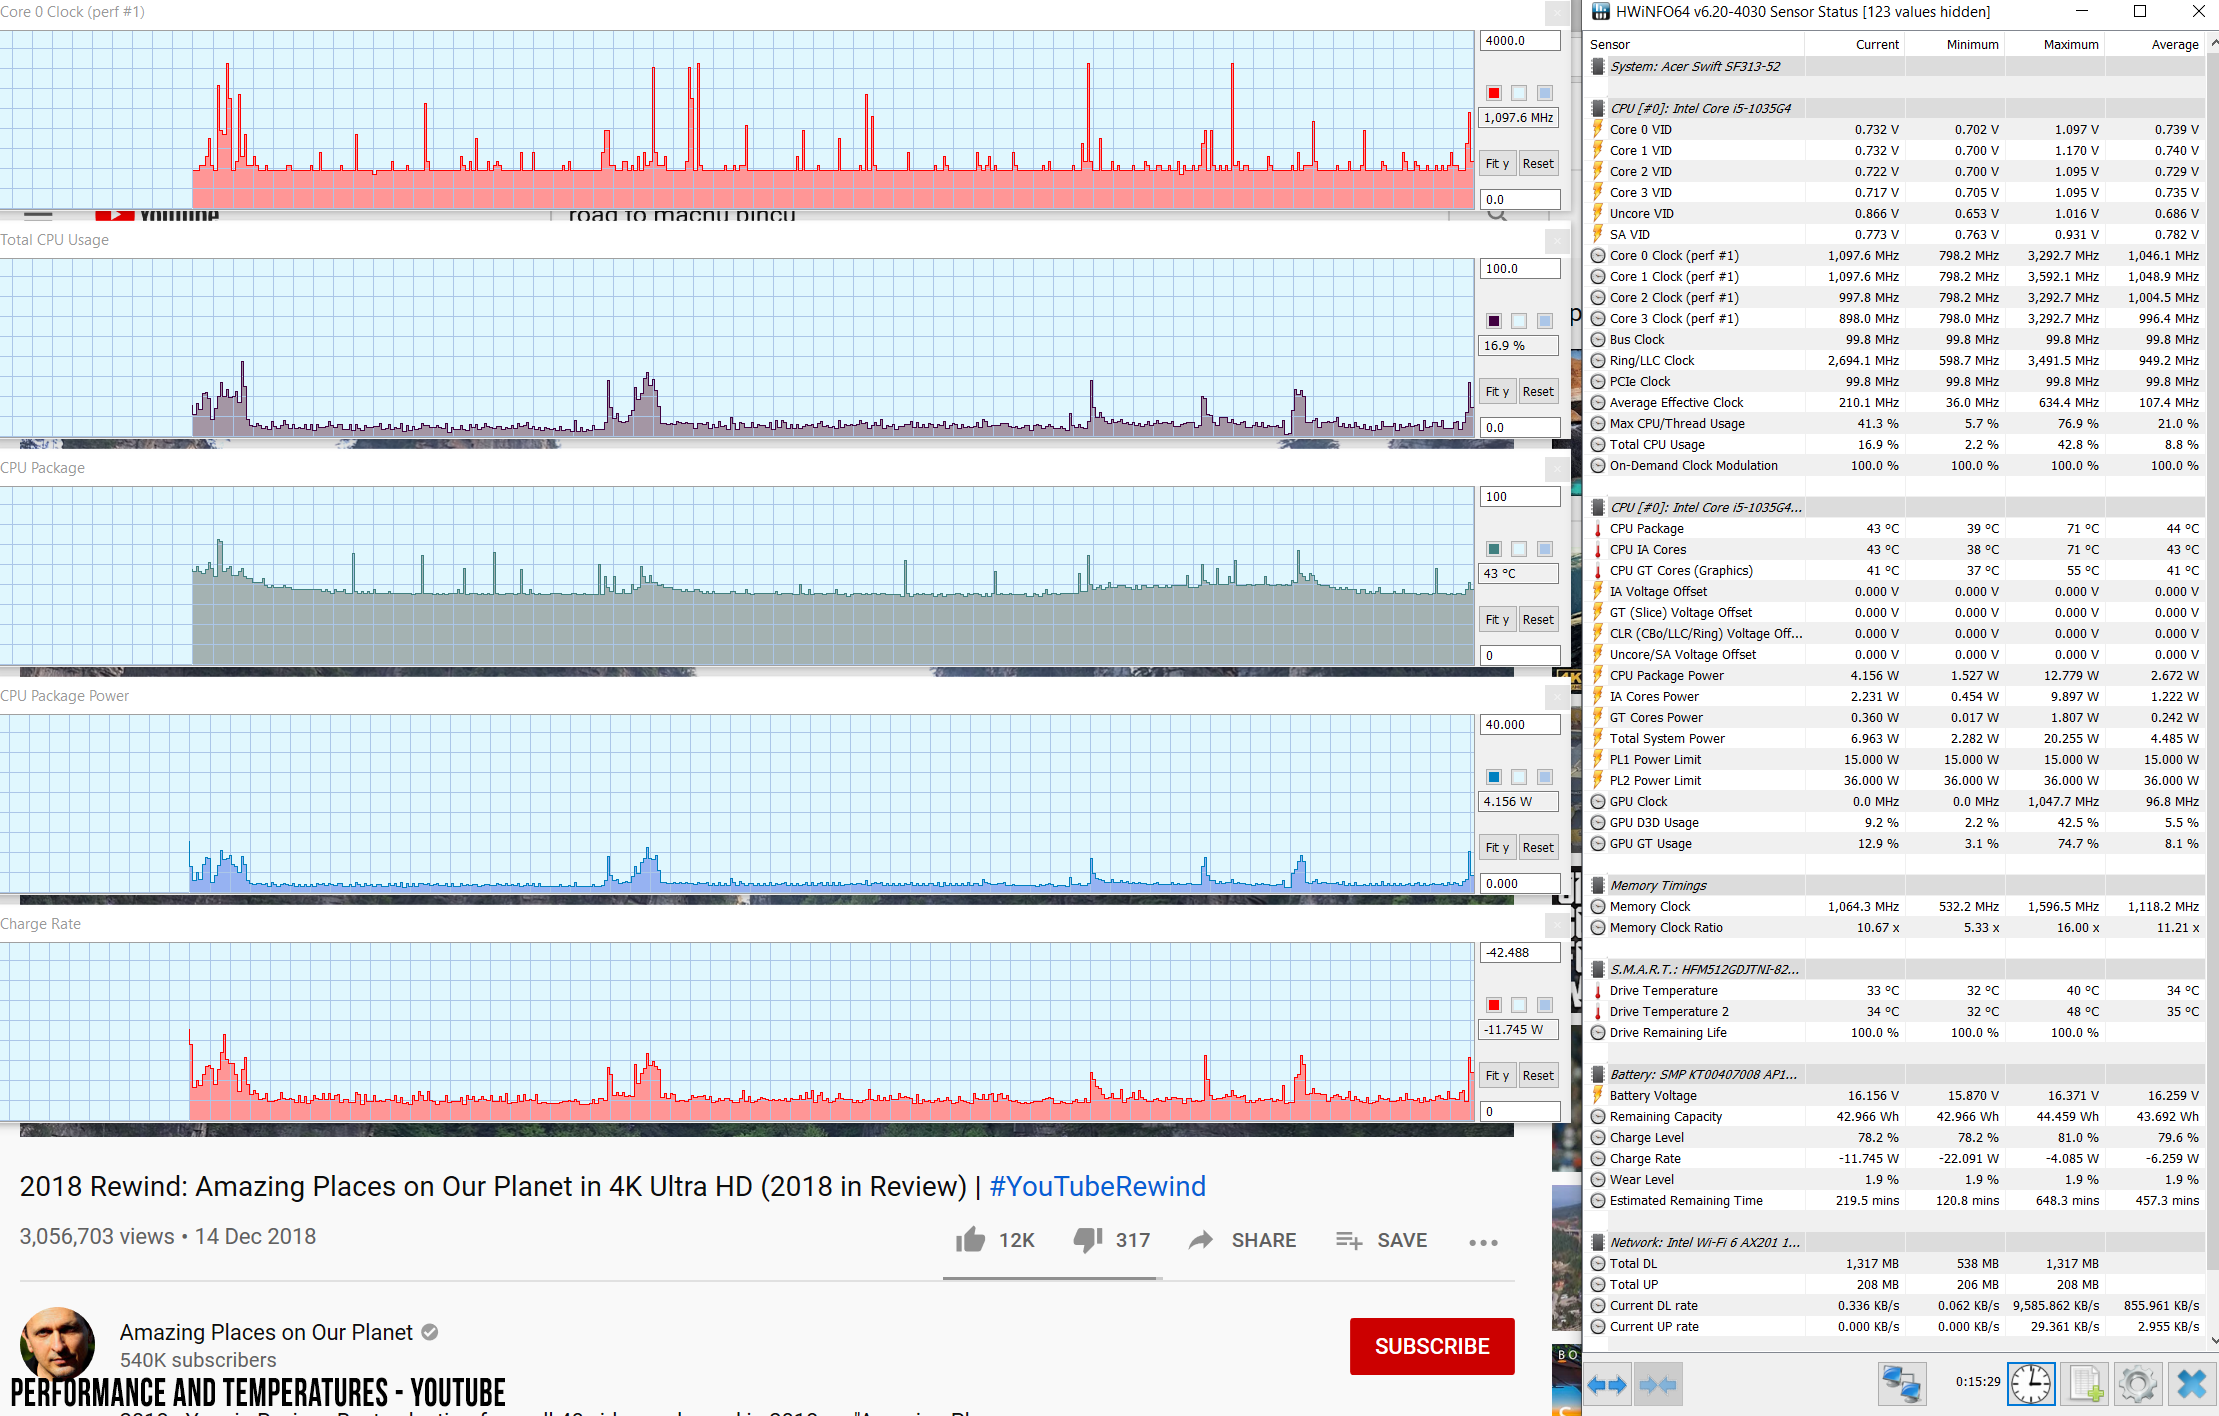This screenshot has height=1416, width=2219.
Task: Click the expand columns arrows icon in HWiNFO
Action: pyautogui.click(x=1609, y=1385)
